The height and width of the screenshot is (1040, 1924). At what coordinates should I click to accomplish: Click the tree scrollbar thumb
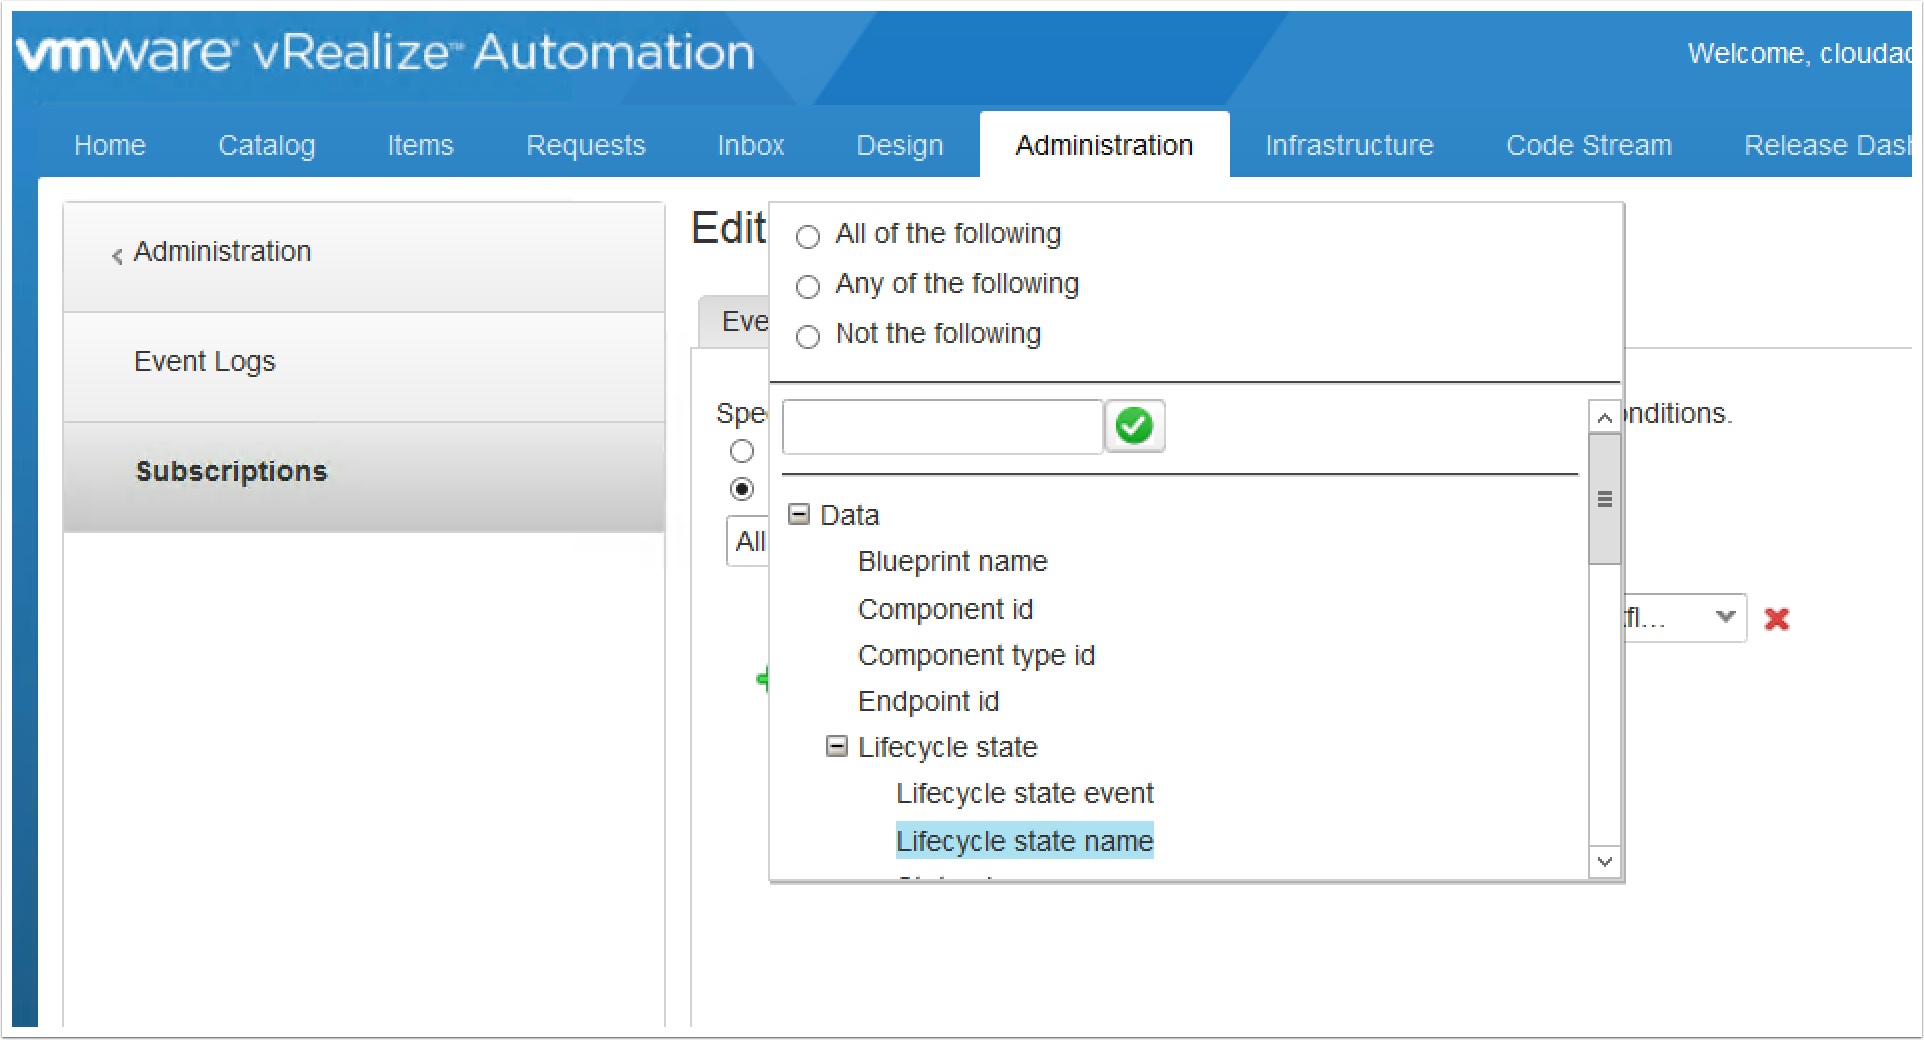pyautogui.click(x=1604, y=498)
